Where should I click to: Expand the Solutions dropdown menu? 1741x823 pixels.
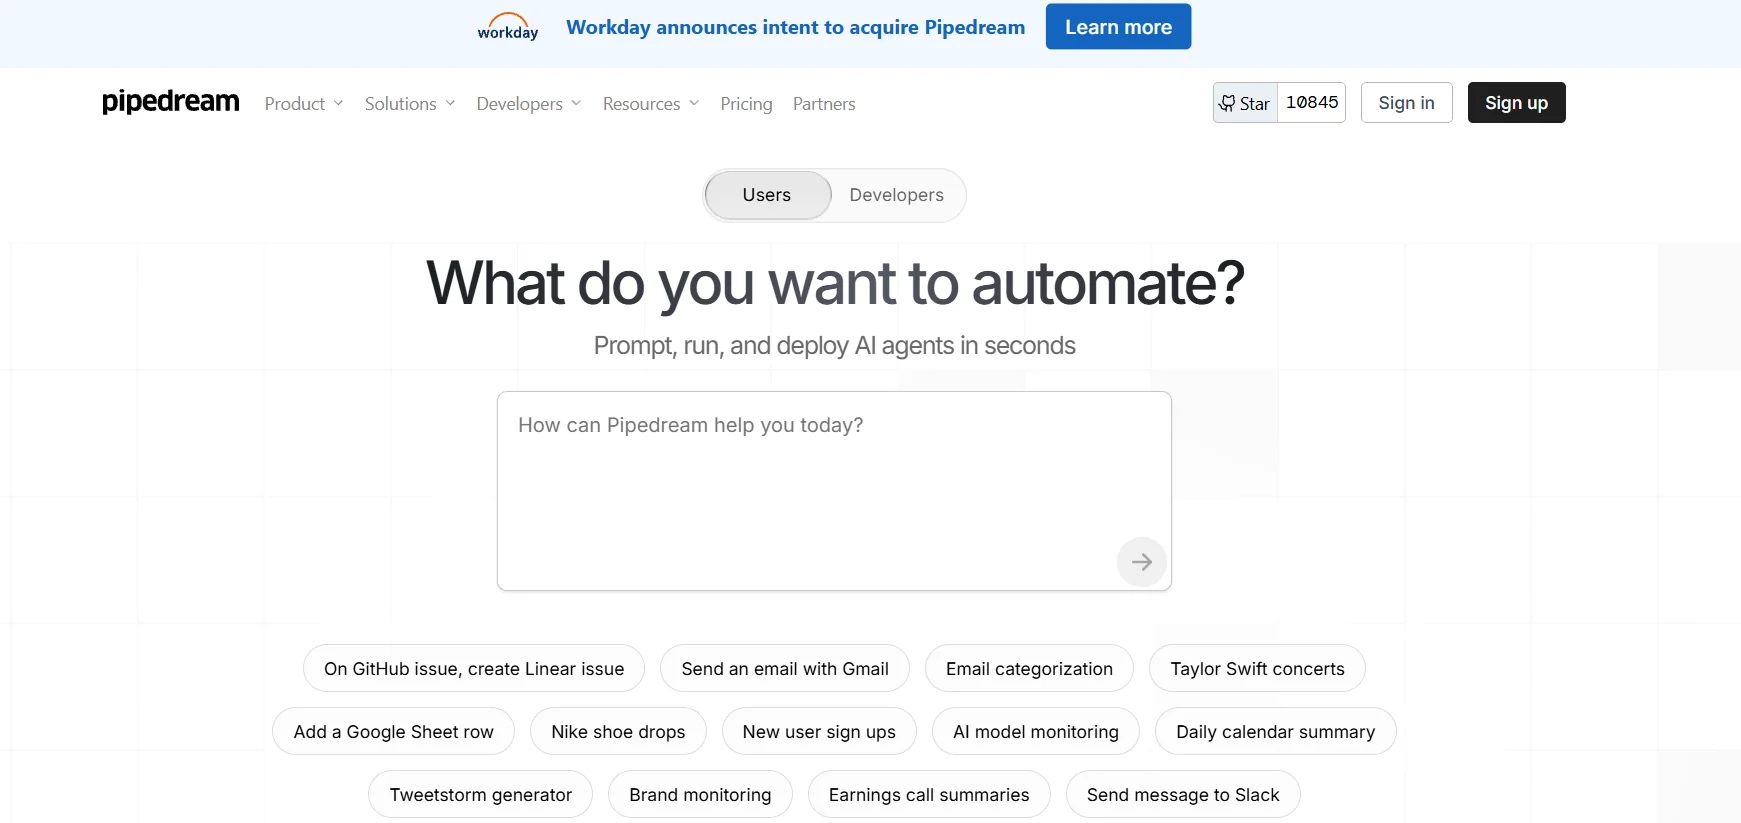coord(409,104)
